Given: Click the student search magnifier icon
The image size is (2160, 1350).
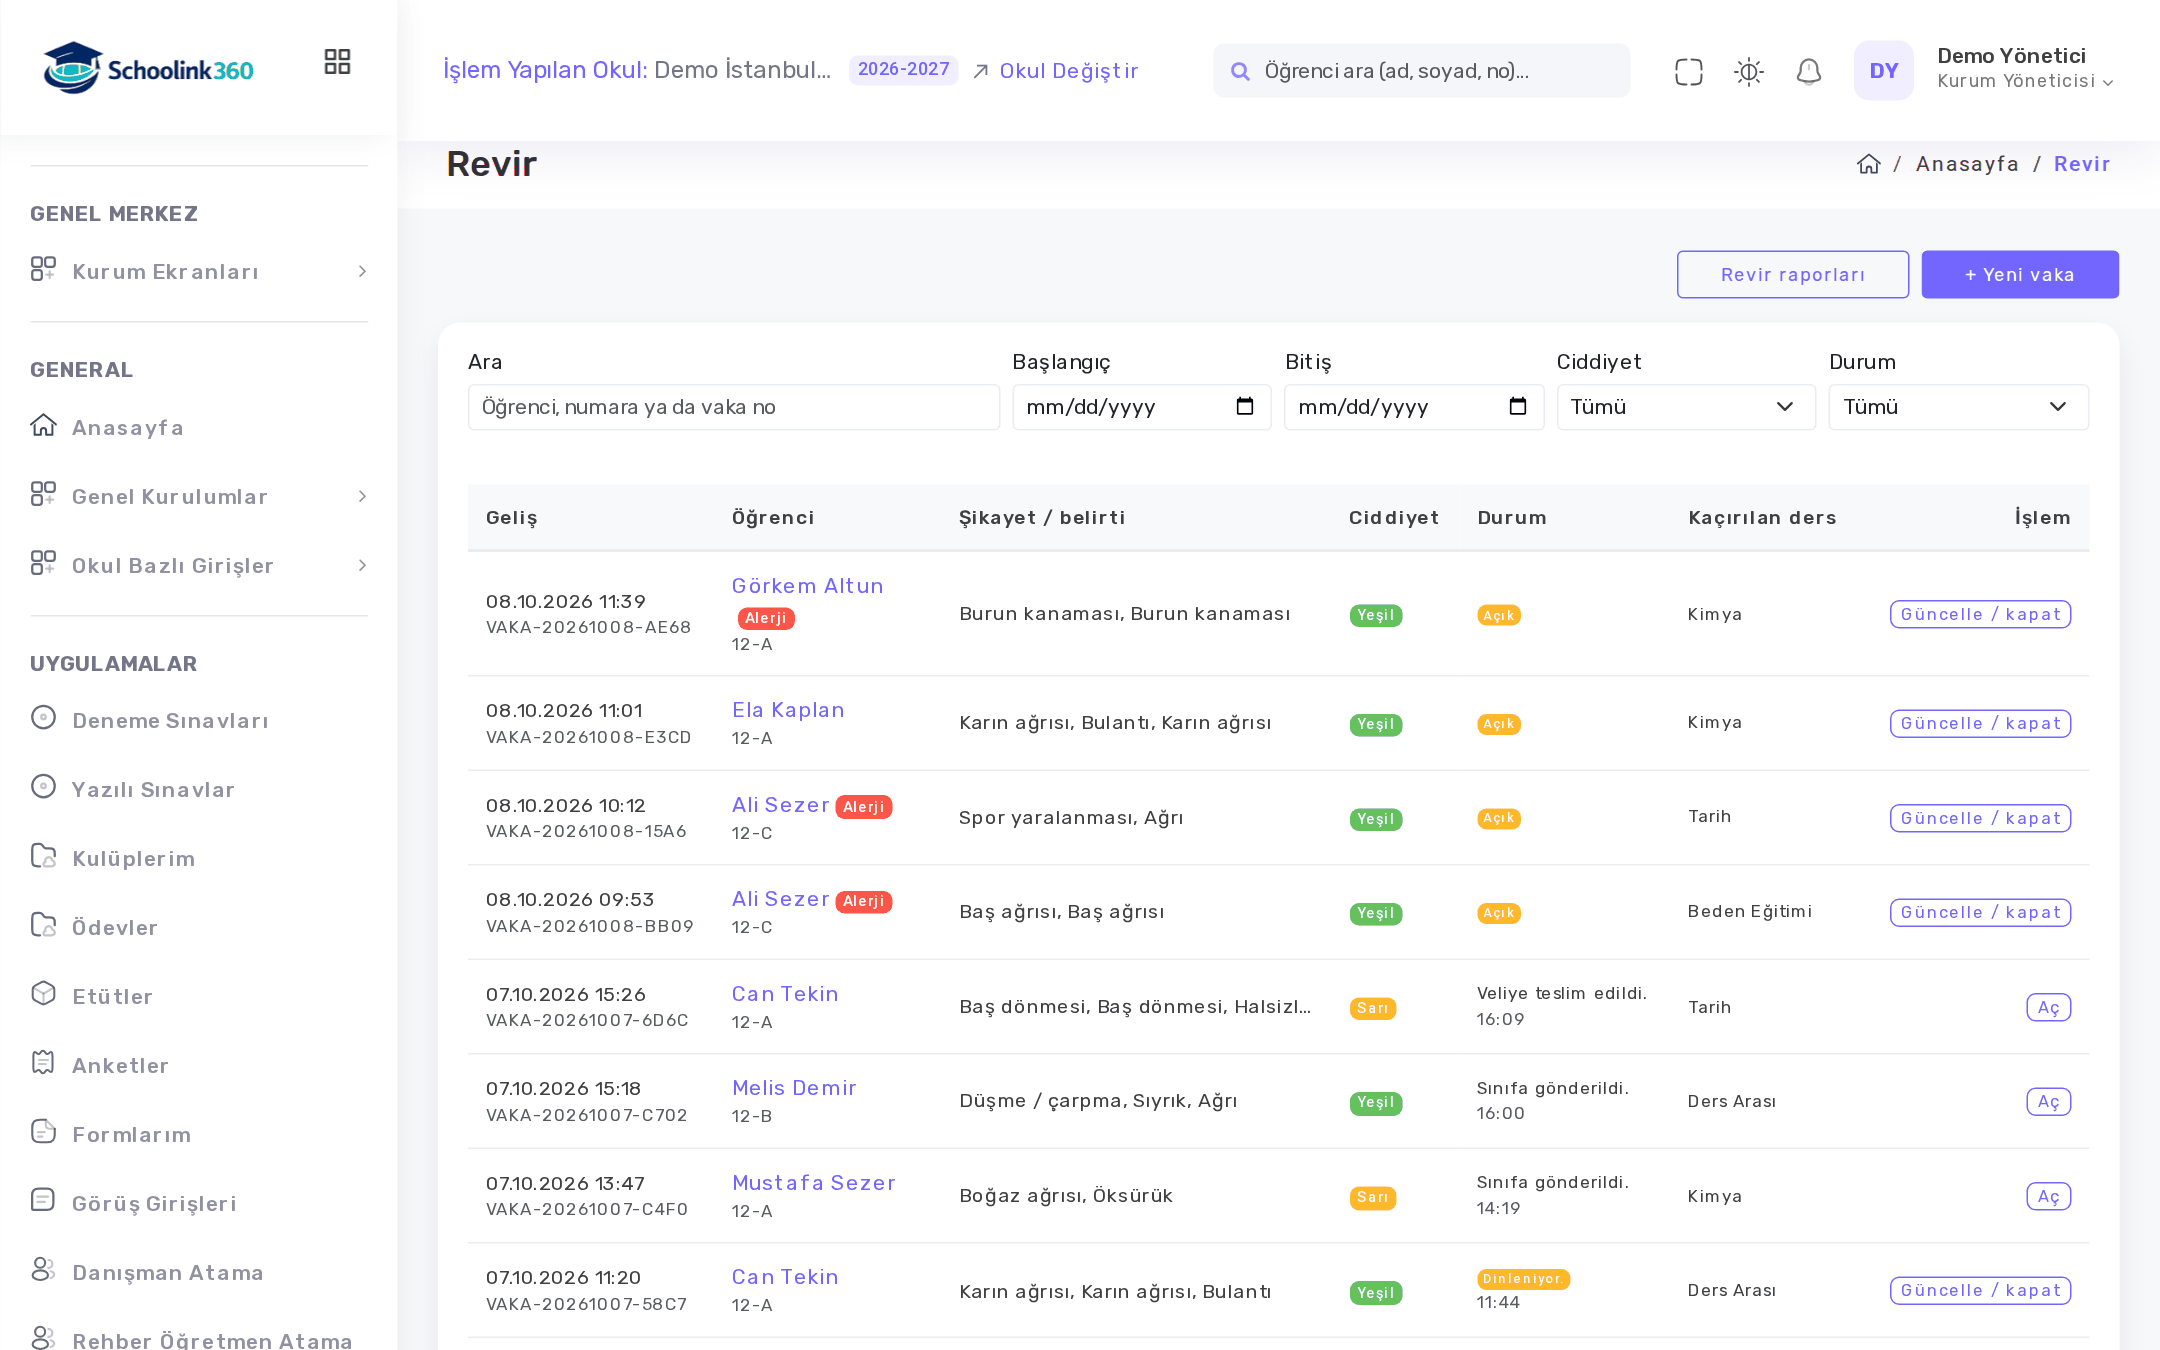Looking at the screenshot, I should [x=1240, y=71].
